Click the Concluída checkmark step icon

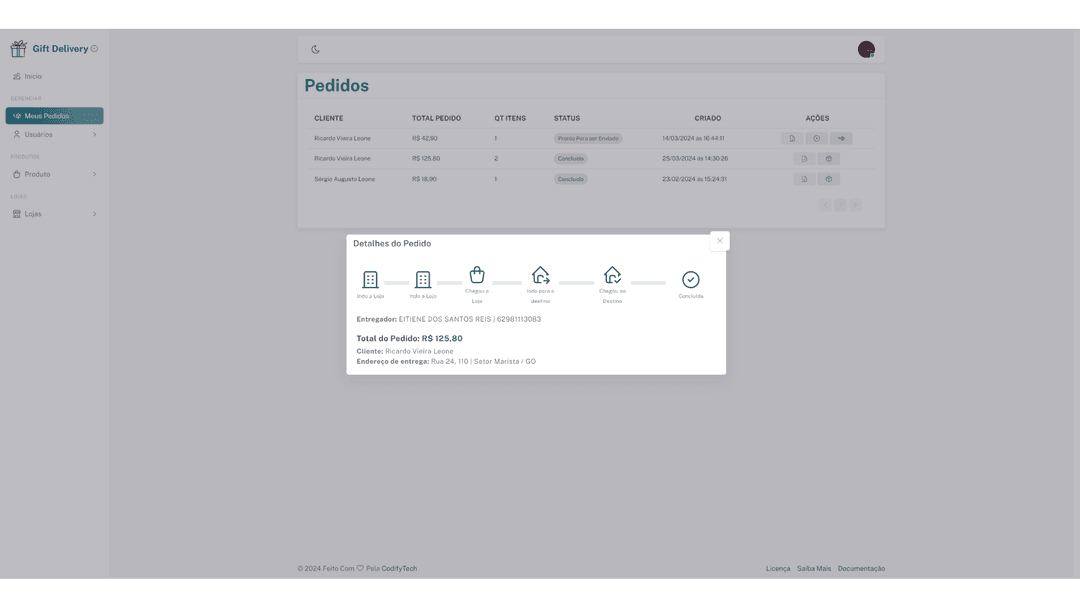(690, 280)
